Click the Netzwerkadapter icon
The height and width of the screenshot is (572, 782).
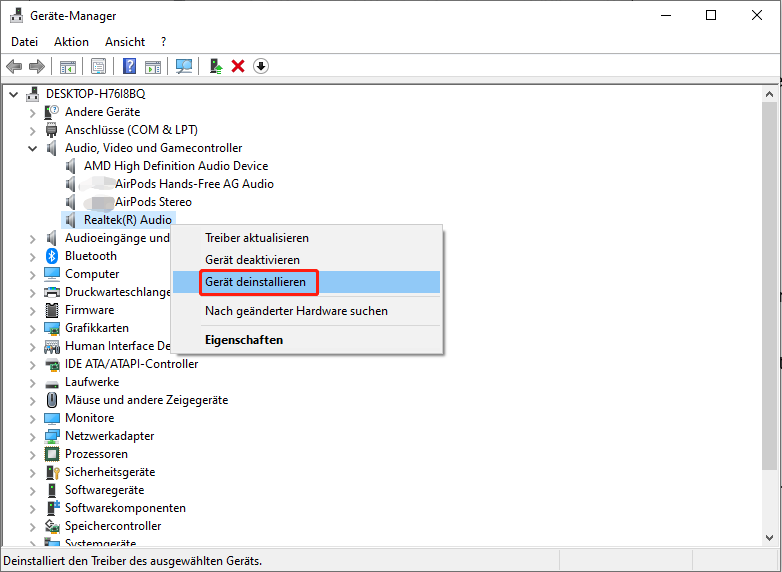(x=52, y=436)
